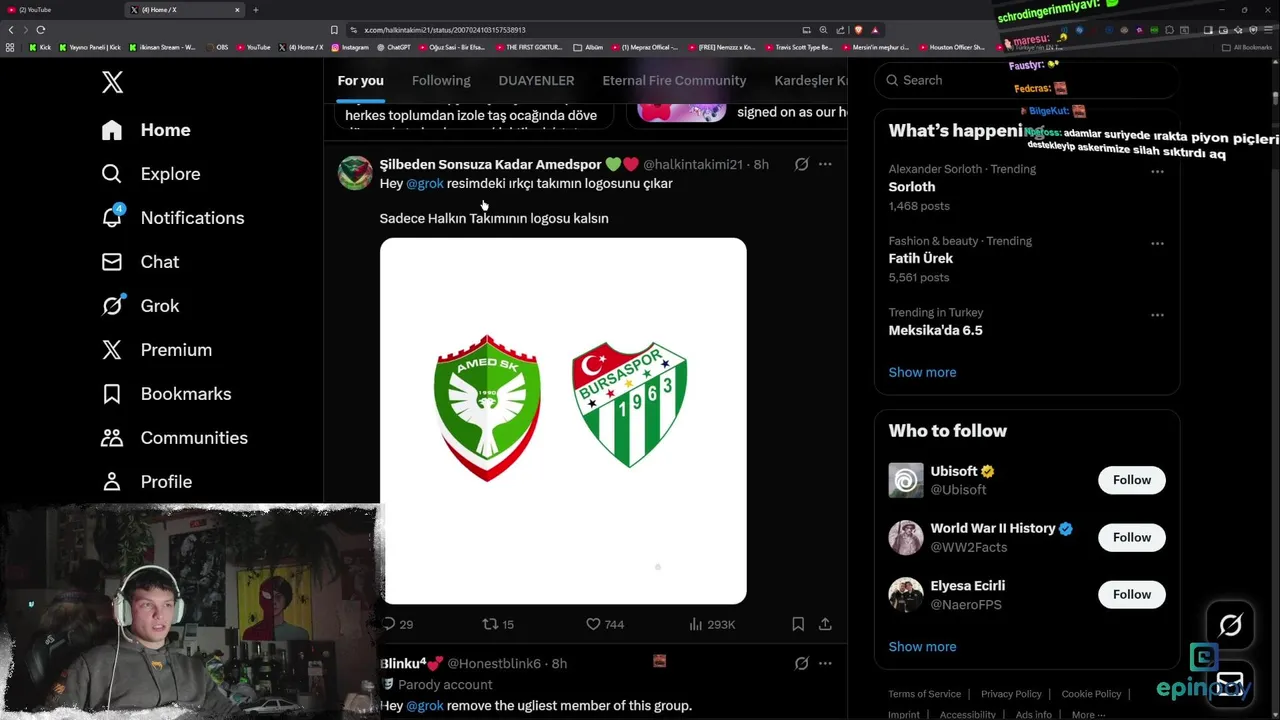Follow the World War II History account
This screenshot has height=720, width=1280.
1132,537
